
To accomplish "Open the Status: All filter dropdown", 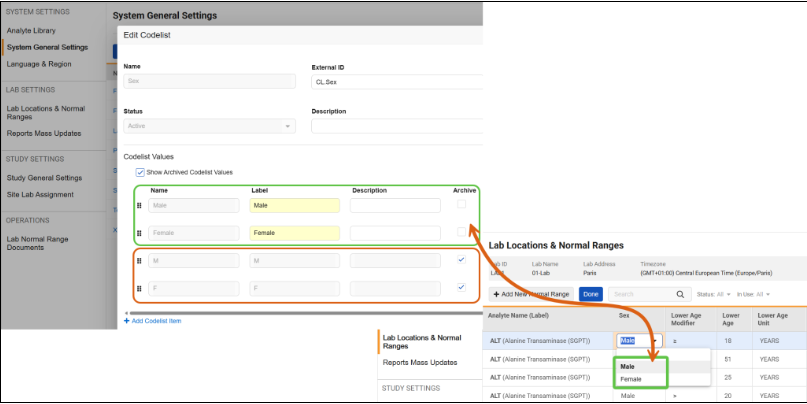I will [x=713, y=294].
